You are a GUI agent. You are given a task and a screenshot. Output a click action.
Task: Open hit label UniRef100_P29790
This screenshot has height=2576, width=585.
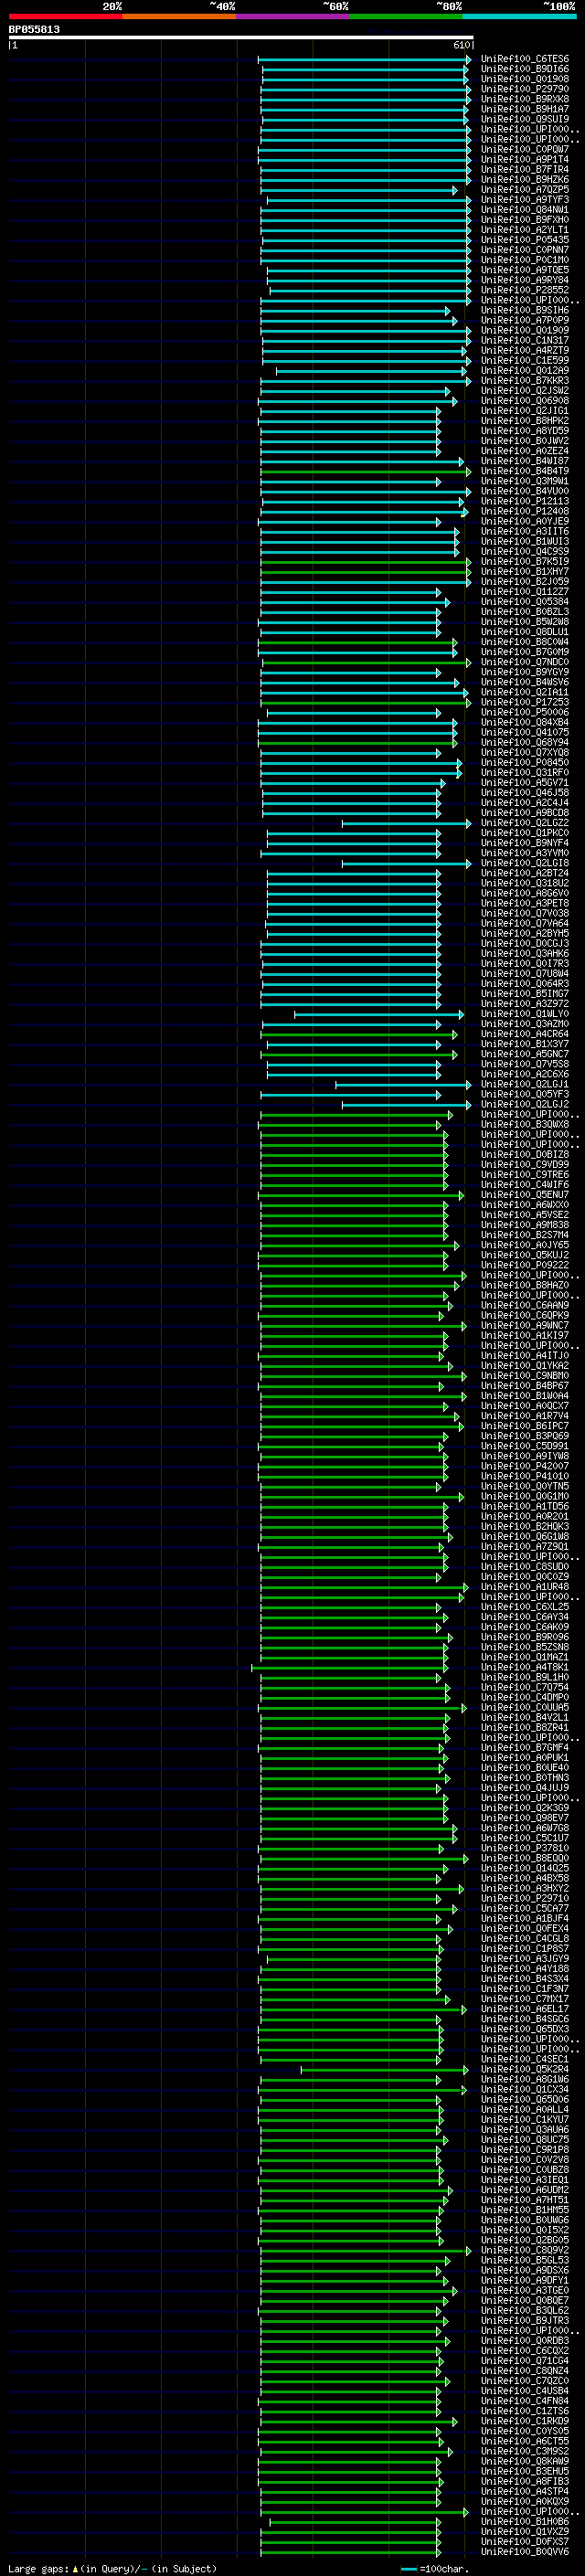pos(524,89)
